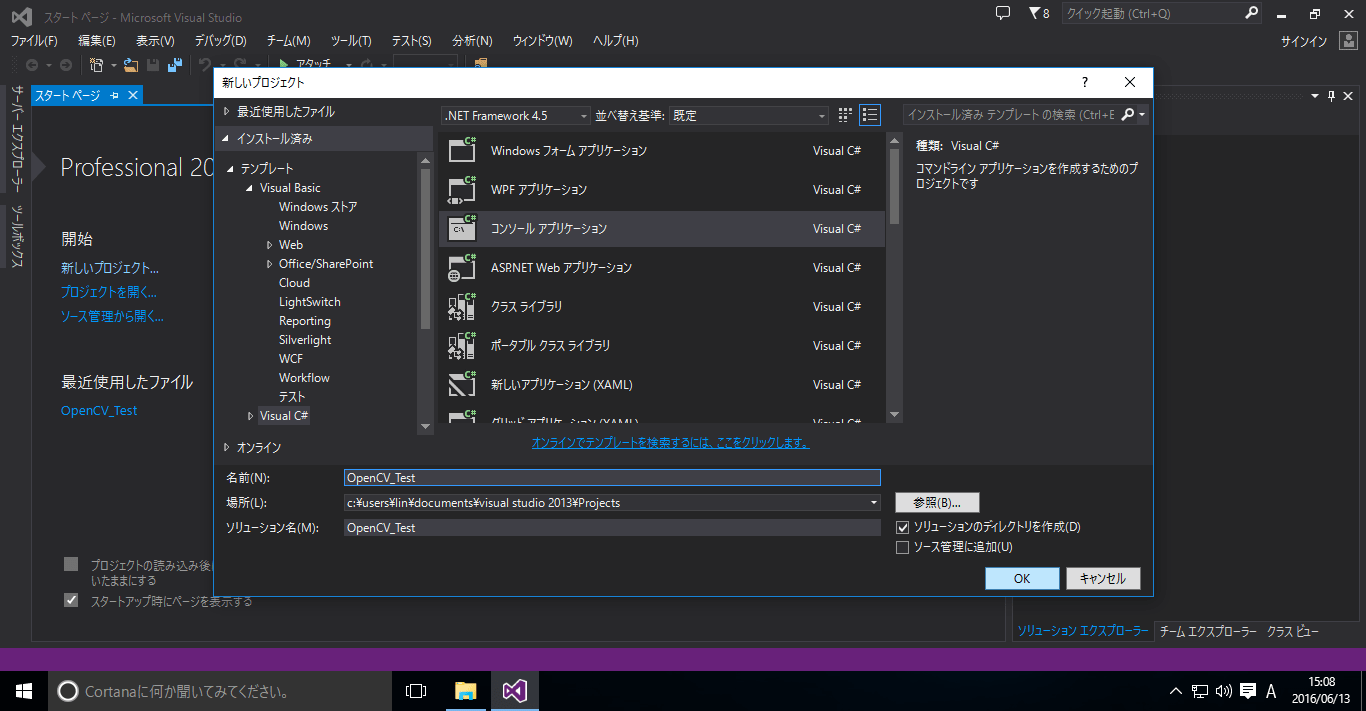This screenshot has width=1366, height=711.
Task: Click the open file toolbar icon
Action: pyautogui.click(x=131, y=65)
